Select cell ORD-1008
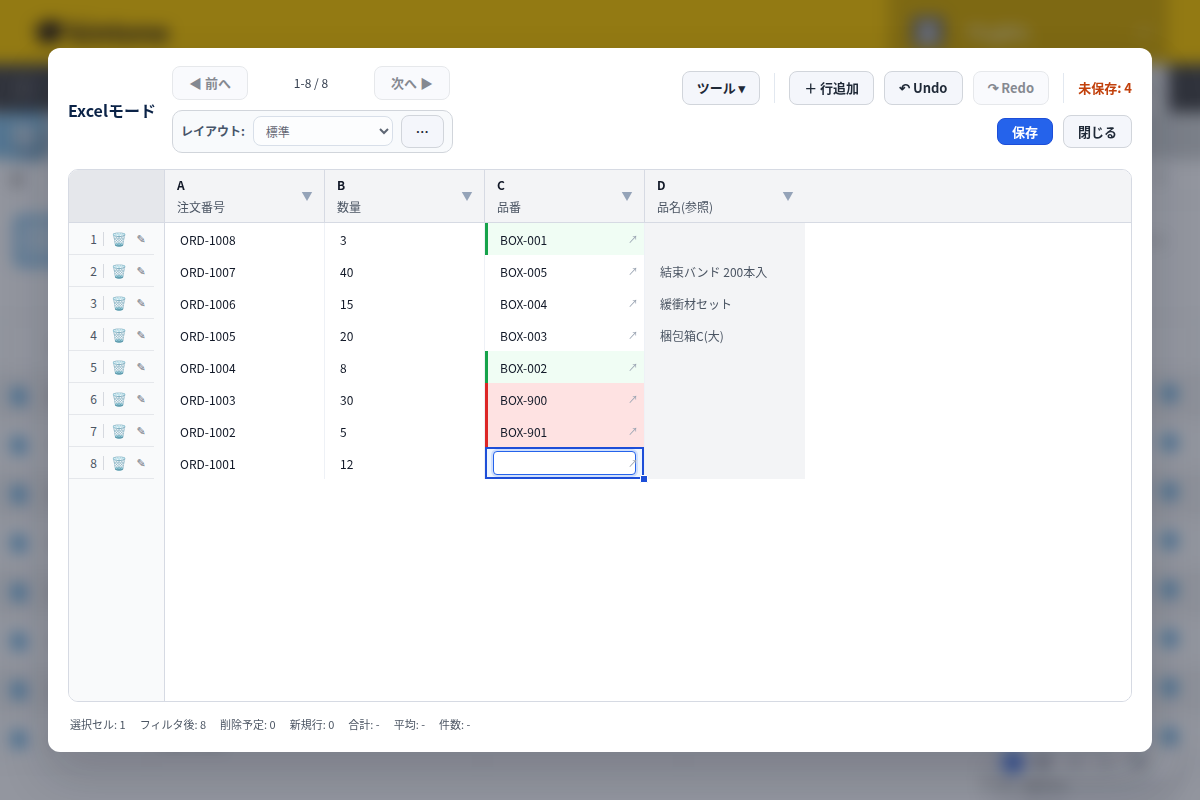The image size is (1200, 800). pos(245,239)
